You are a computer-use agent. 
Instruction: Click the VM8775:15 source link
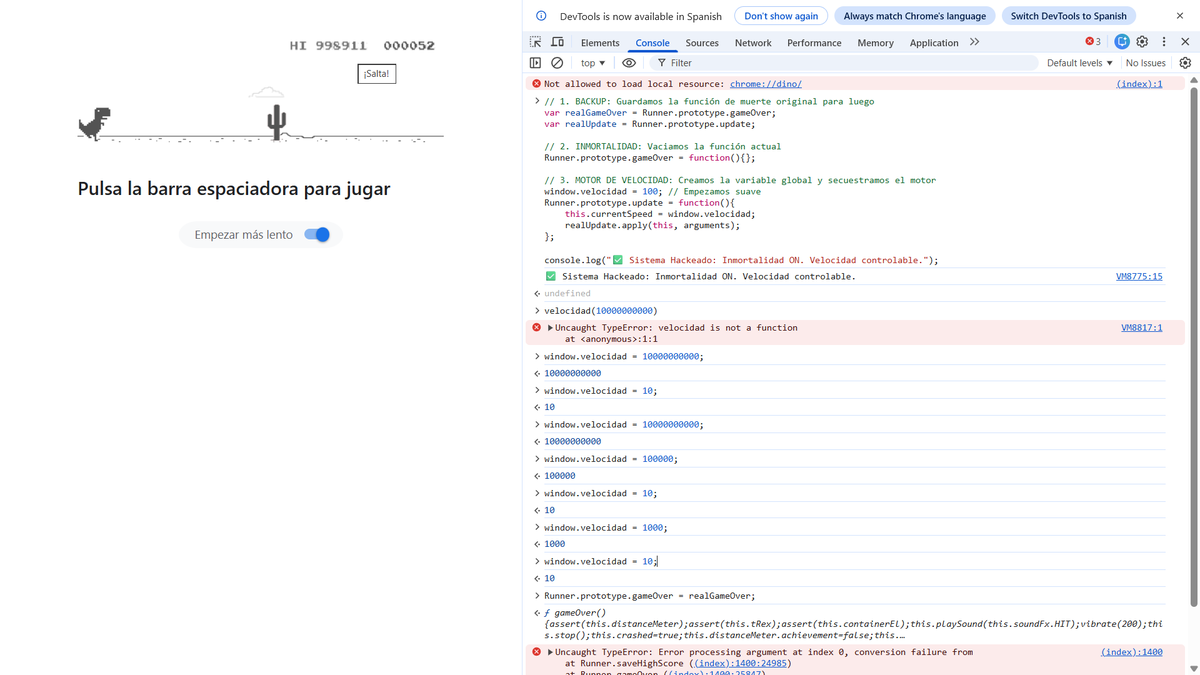point(1139,276)
